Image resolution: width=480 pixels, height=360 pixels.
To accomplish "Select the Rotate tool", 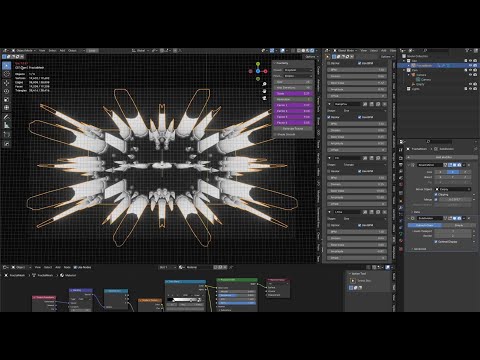I will point(7,91).
